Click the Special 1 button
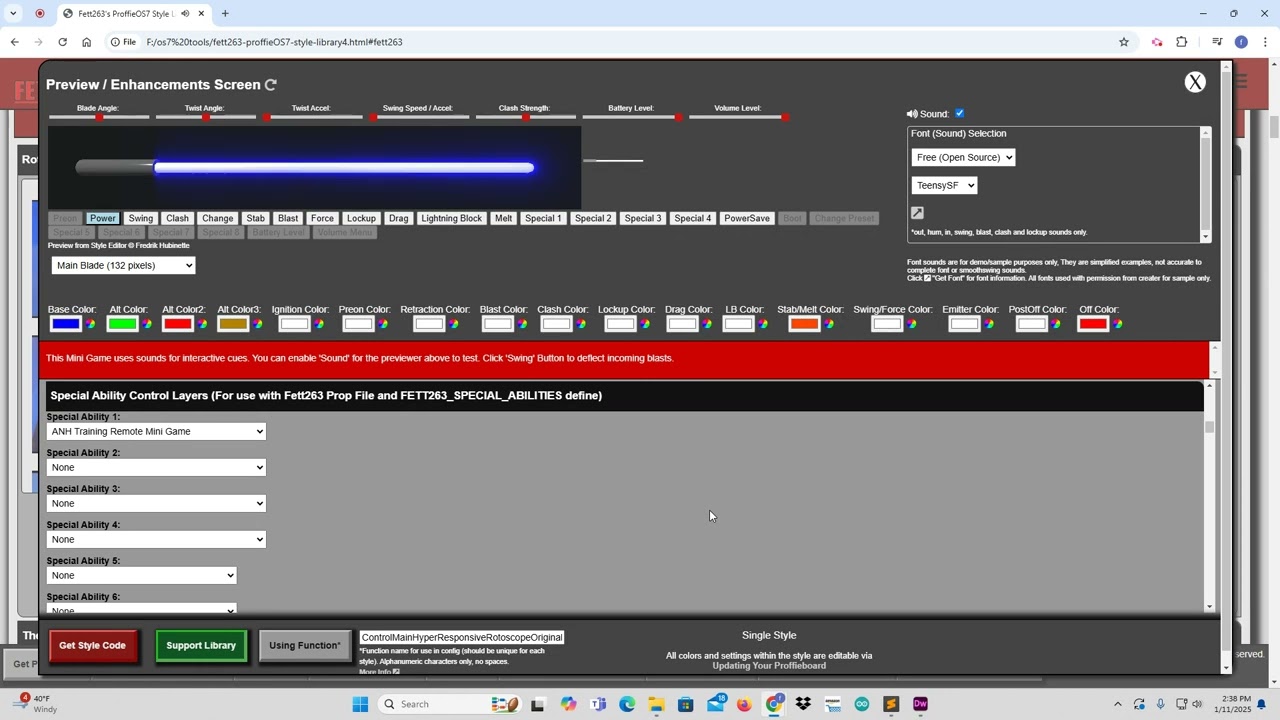Viewport: 1280px width, 720px height. (543, 218)
